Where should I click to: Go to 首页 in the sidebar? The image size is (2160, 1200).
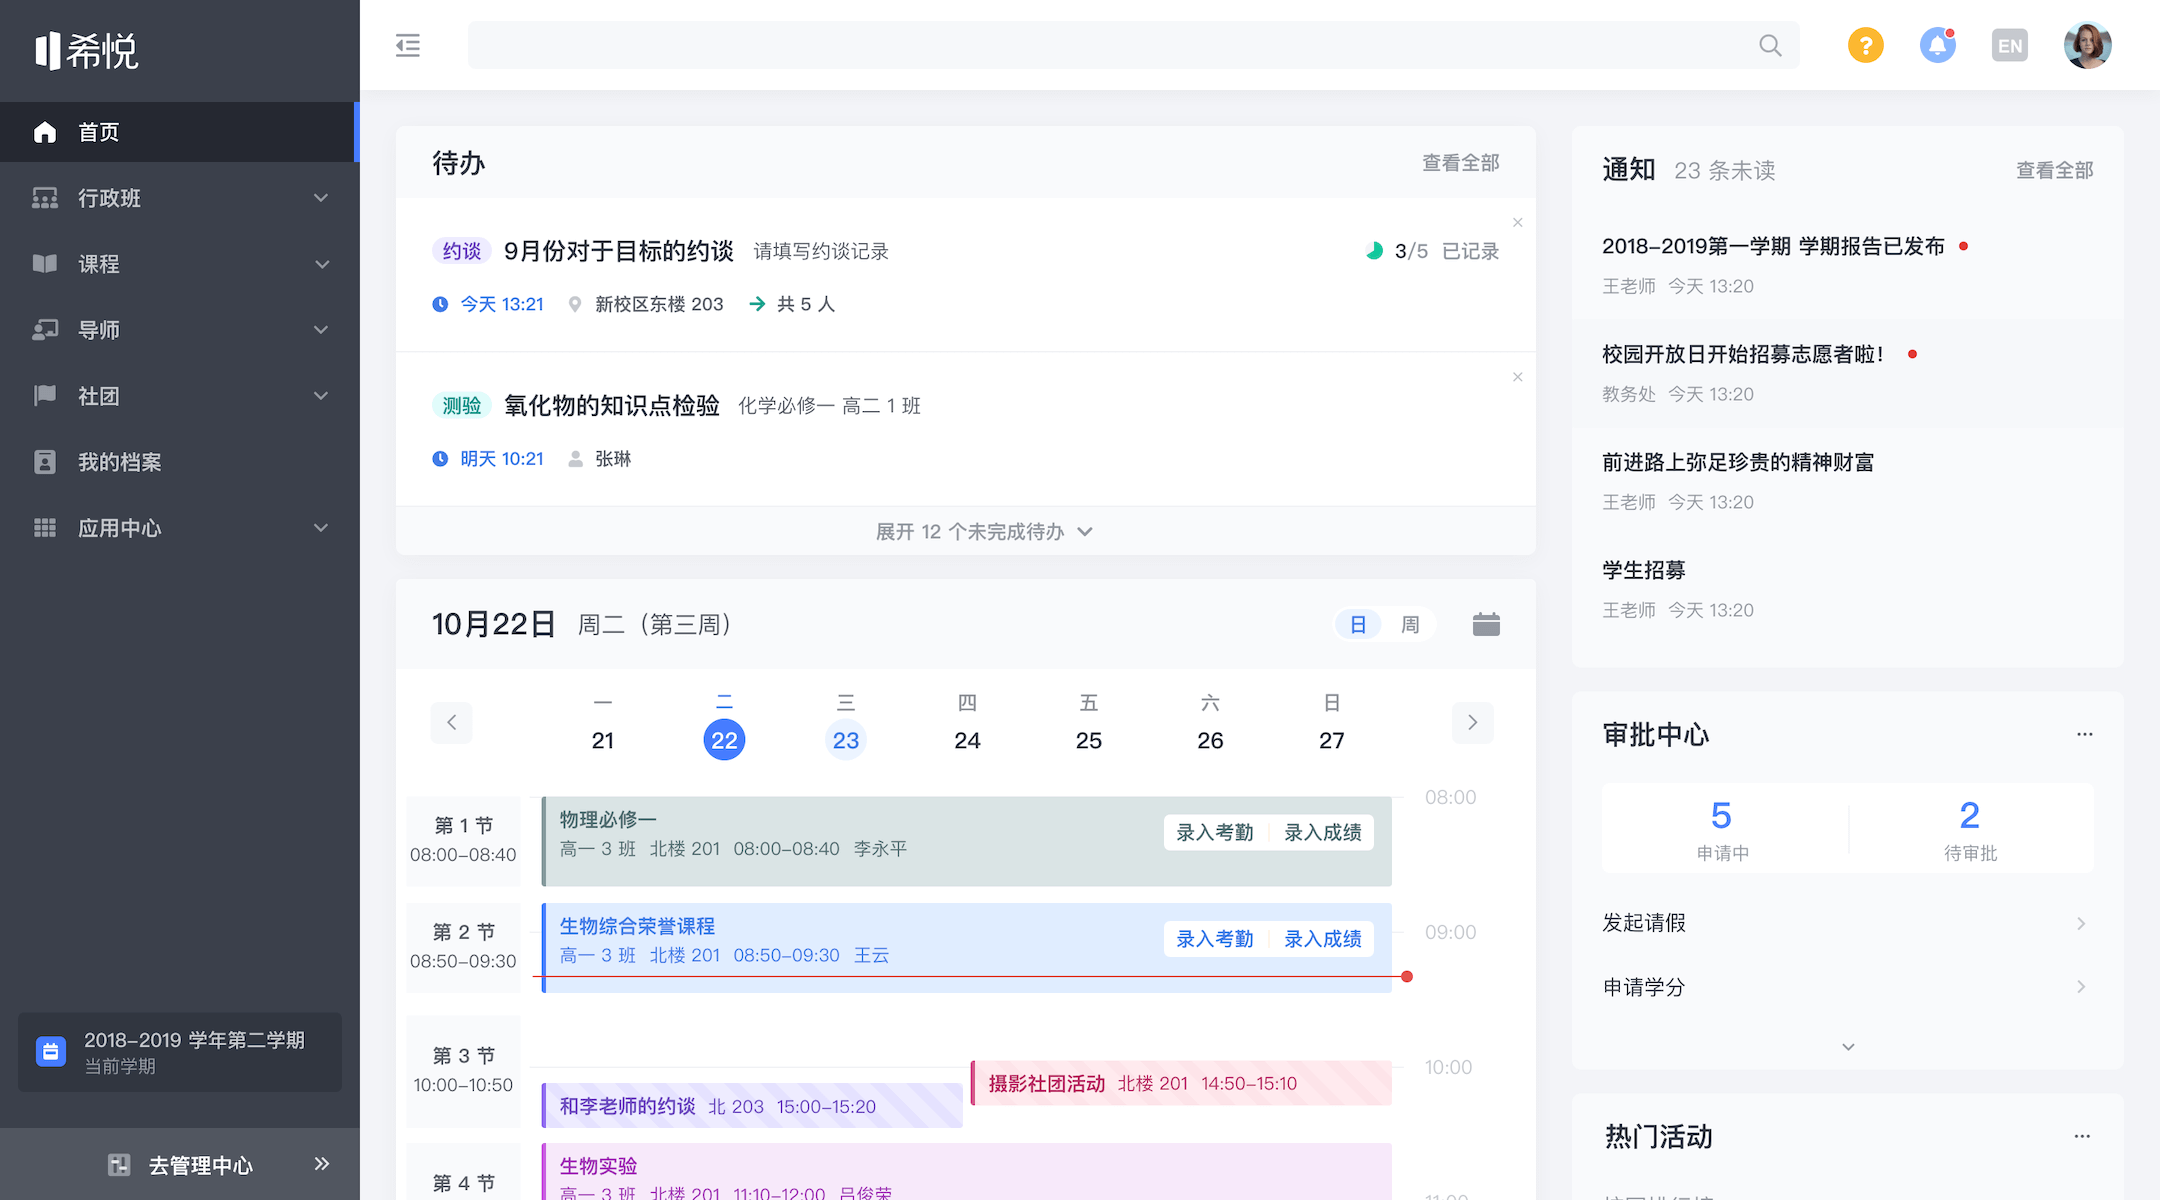[x=98, y=132]
